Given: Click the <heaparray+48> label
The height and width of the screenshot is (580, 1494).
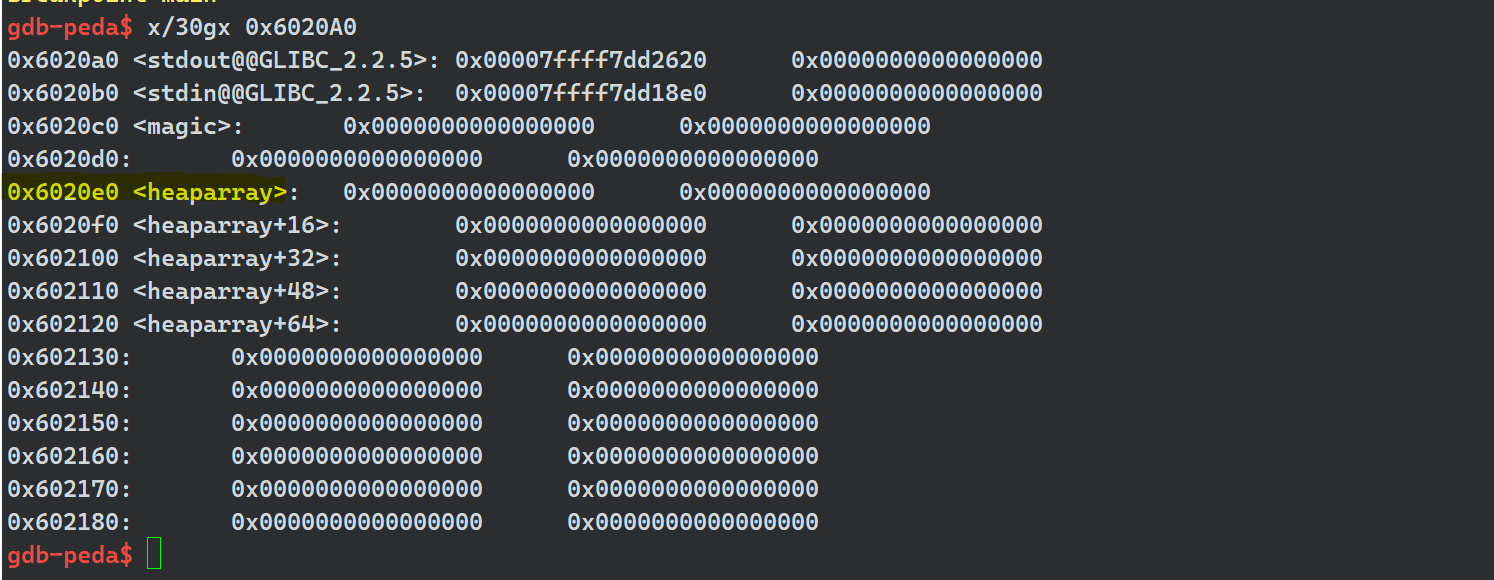Looking at the screenshot, I should 236,291.
